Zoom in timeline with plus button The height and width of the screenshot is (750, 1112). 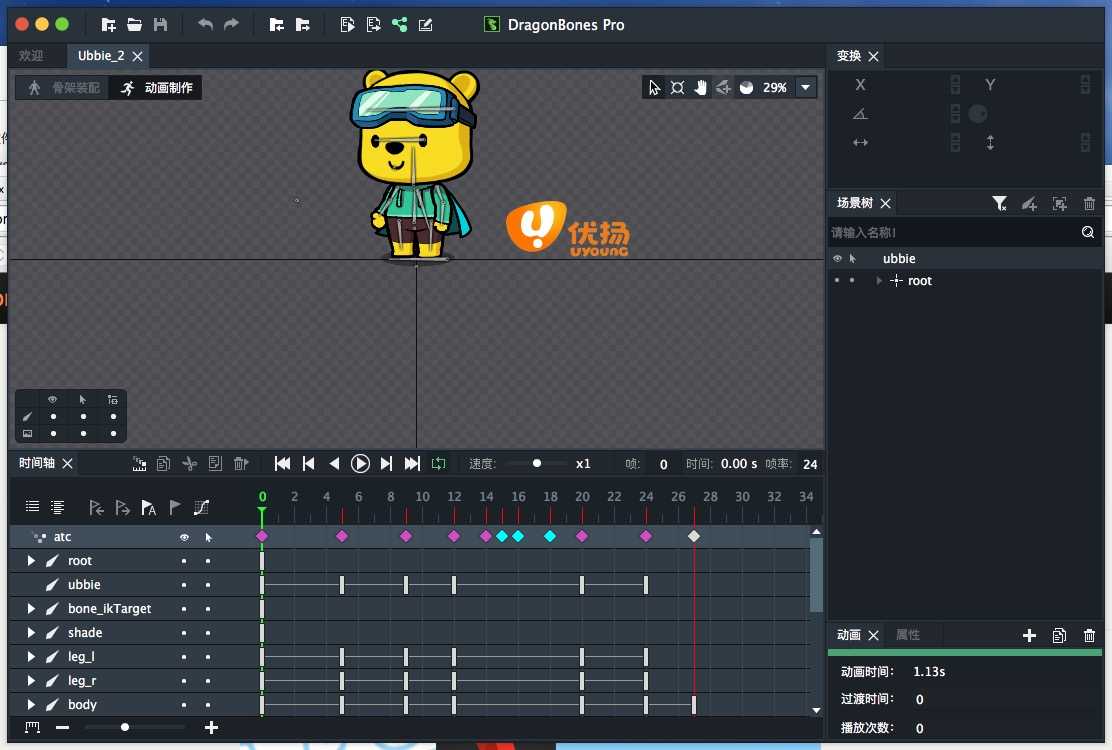click(211, 727)
